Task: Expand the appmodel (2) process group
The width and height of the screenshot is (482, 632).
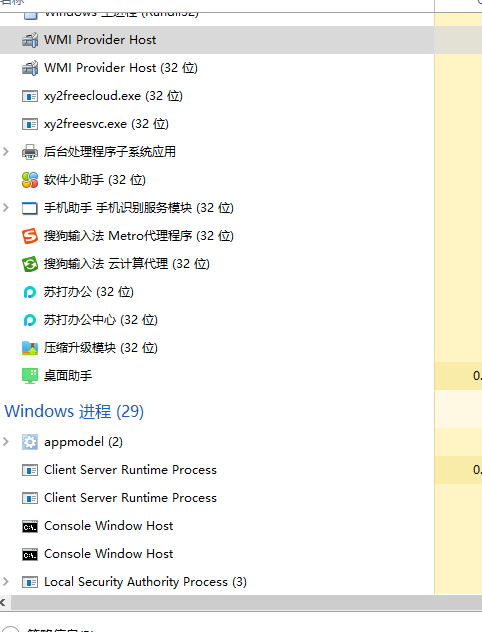Action: click(x=6, y=442)
